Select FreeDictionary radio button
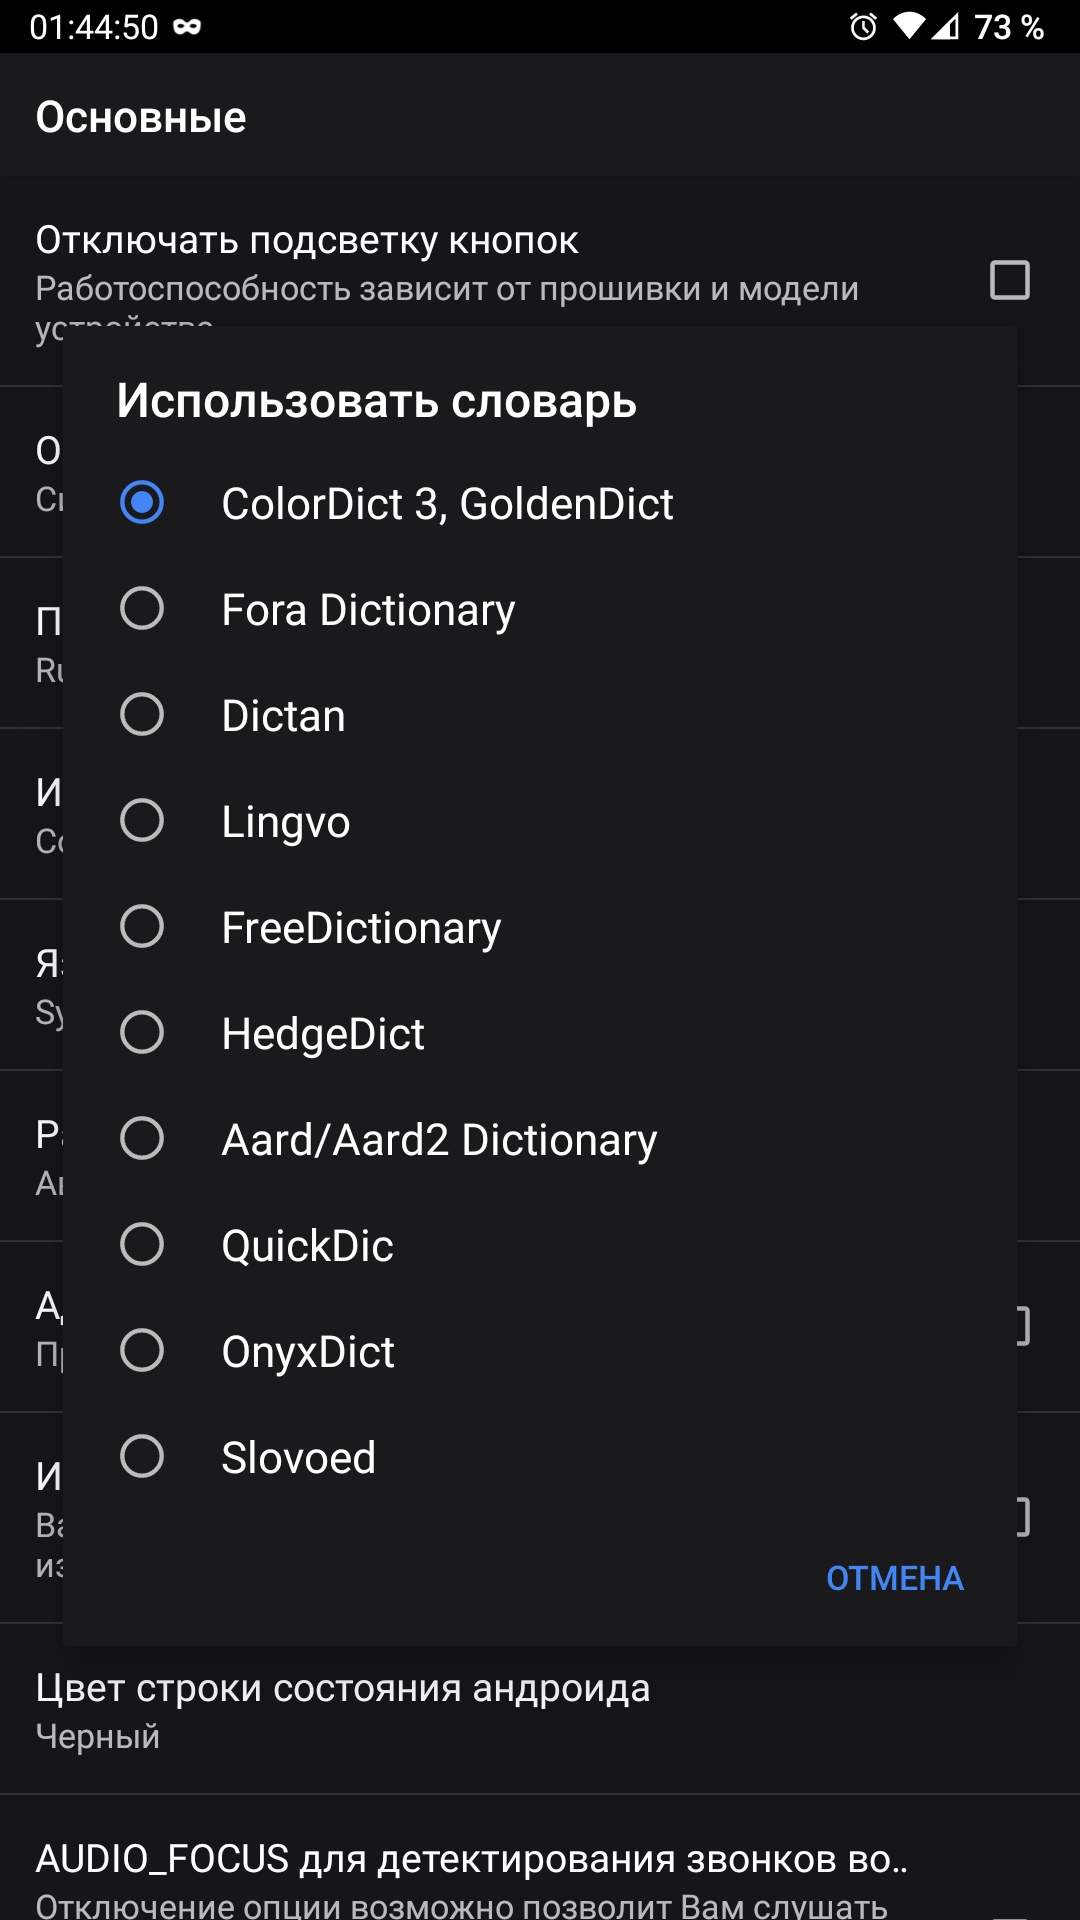Image resolution: width=1080 pixels, height=1920 pixels. [x=142, y=927]
